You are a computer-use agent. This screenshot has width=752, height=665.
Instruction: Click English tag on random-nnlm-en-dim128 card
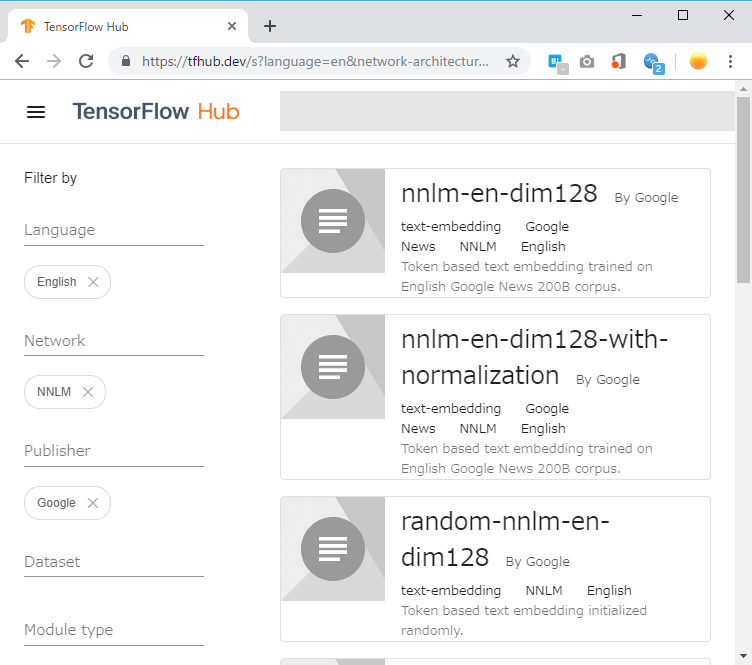click(609, 591)
